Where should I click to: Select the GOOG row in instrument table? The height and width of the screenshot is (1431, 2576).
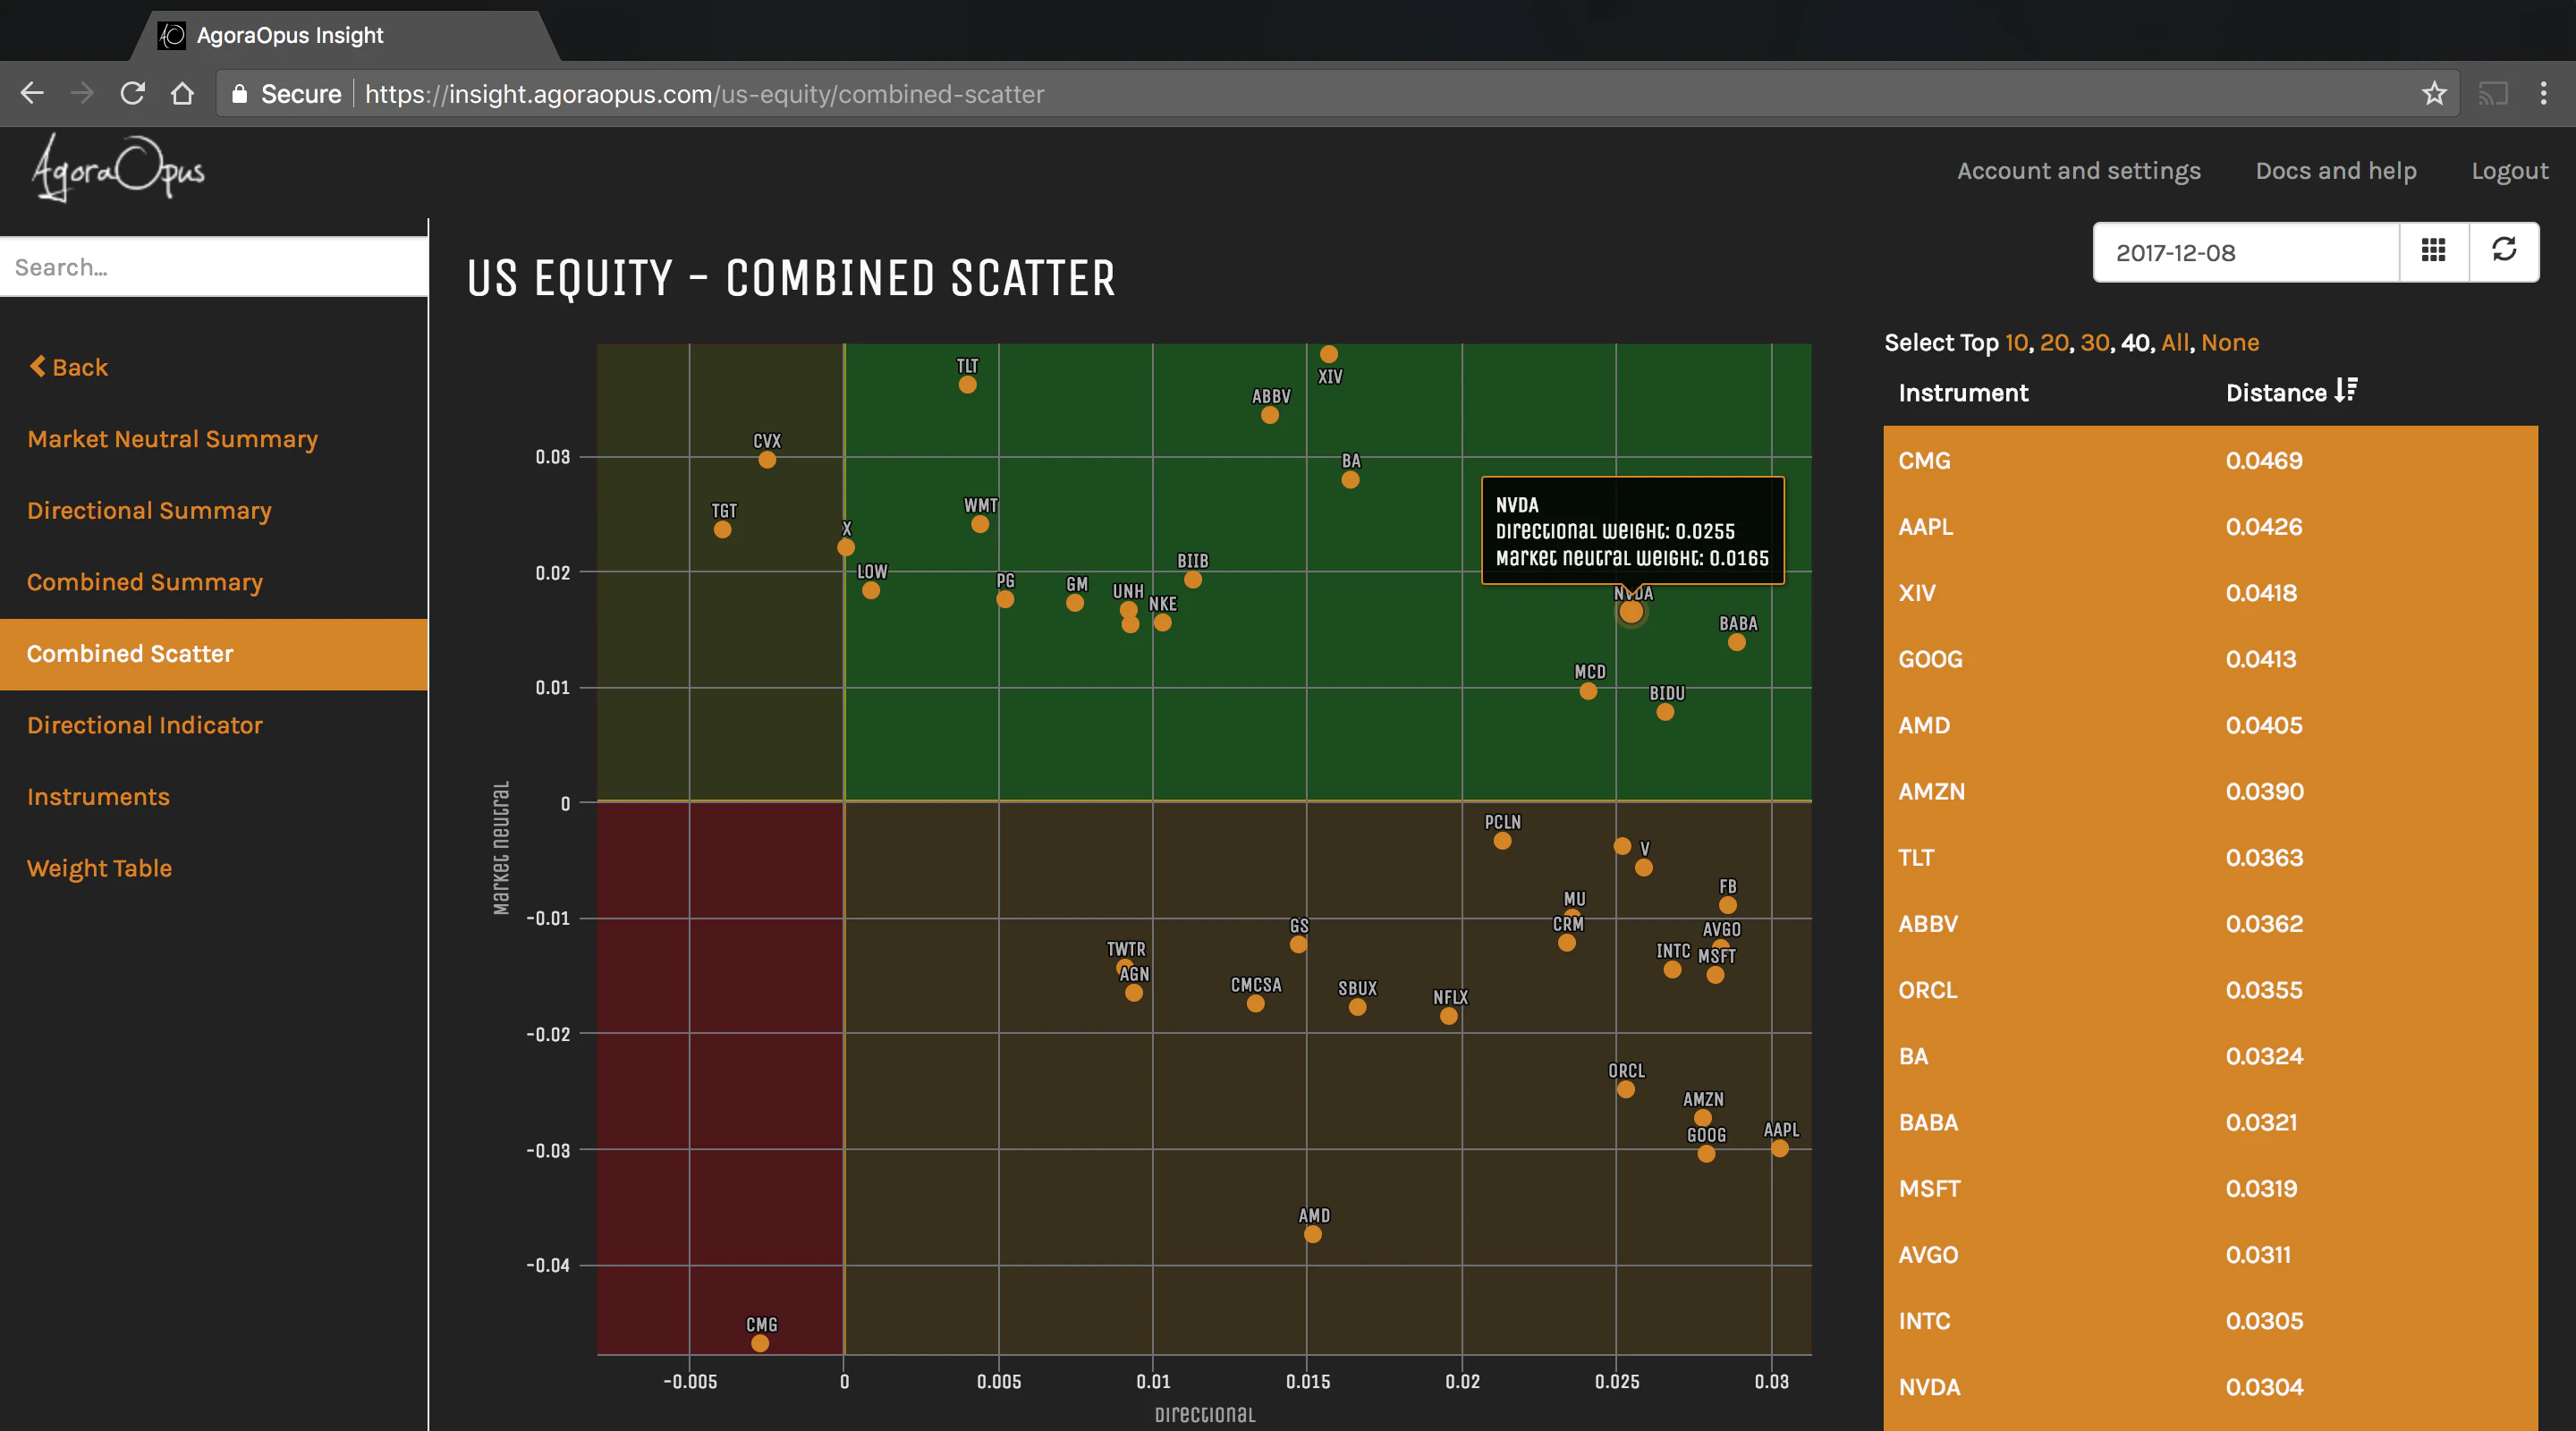[x=2210, y=659]
